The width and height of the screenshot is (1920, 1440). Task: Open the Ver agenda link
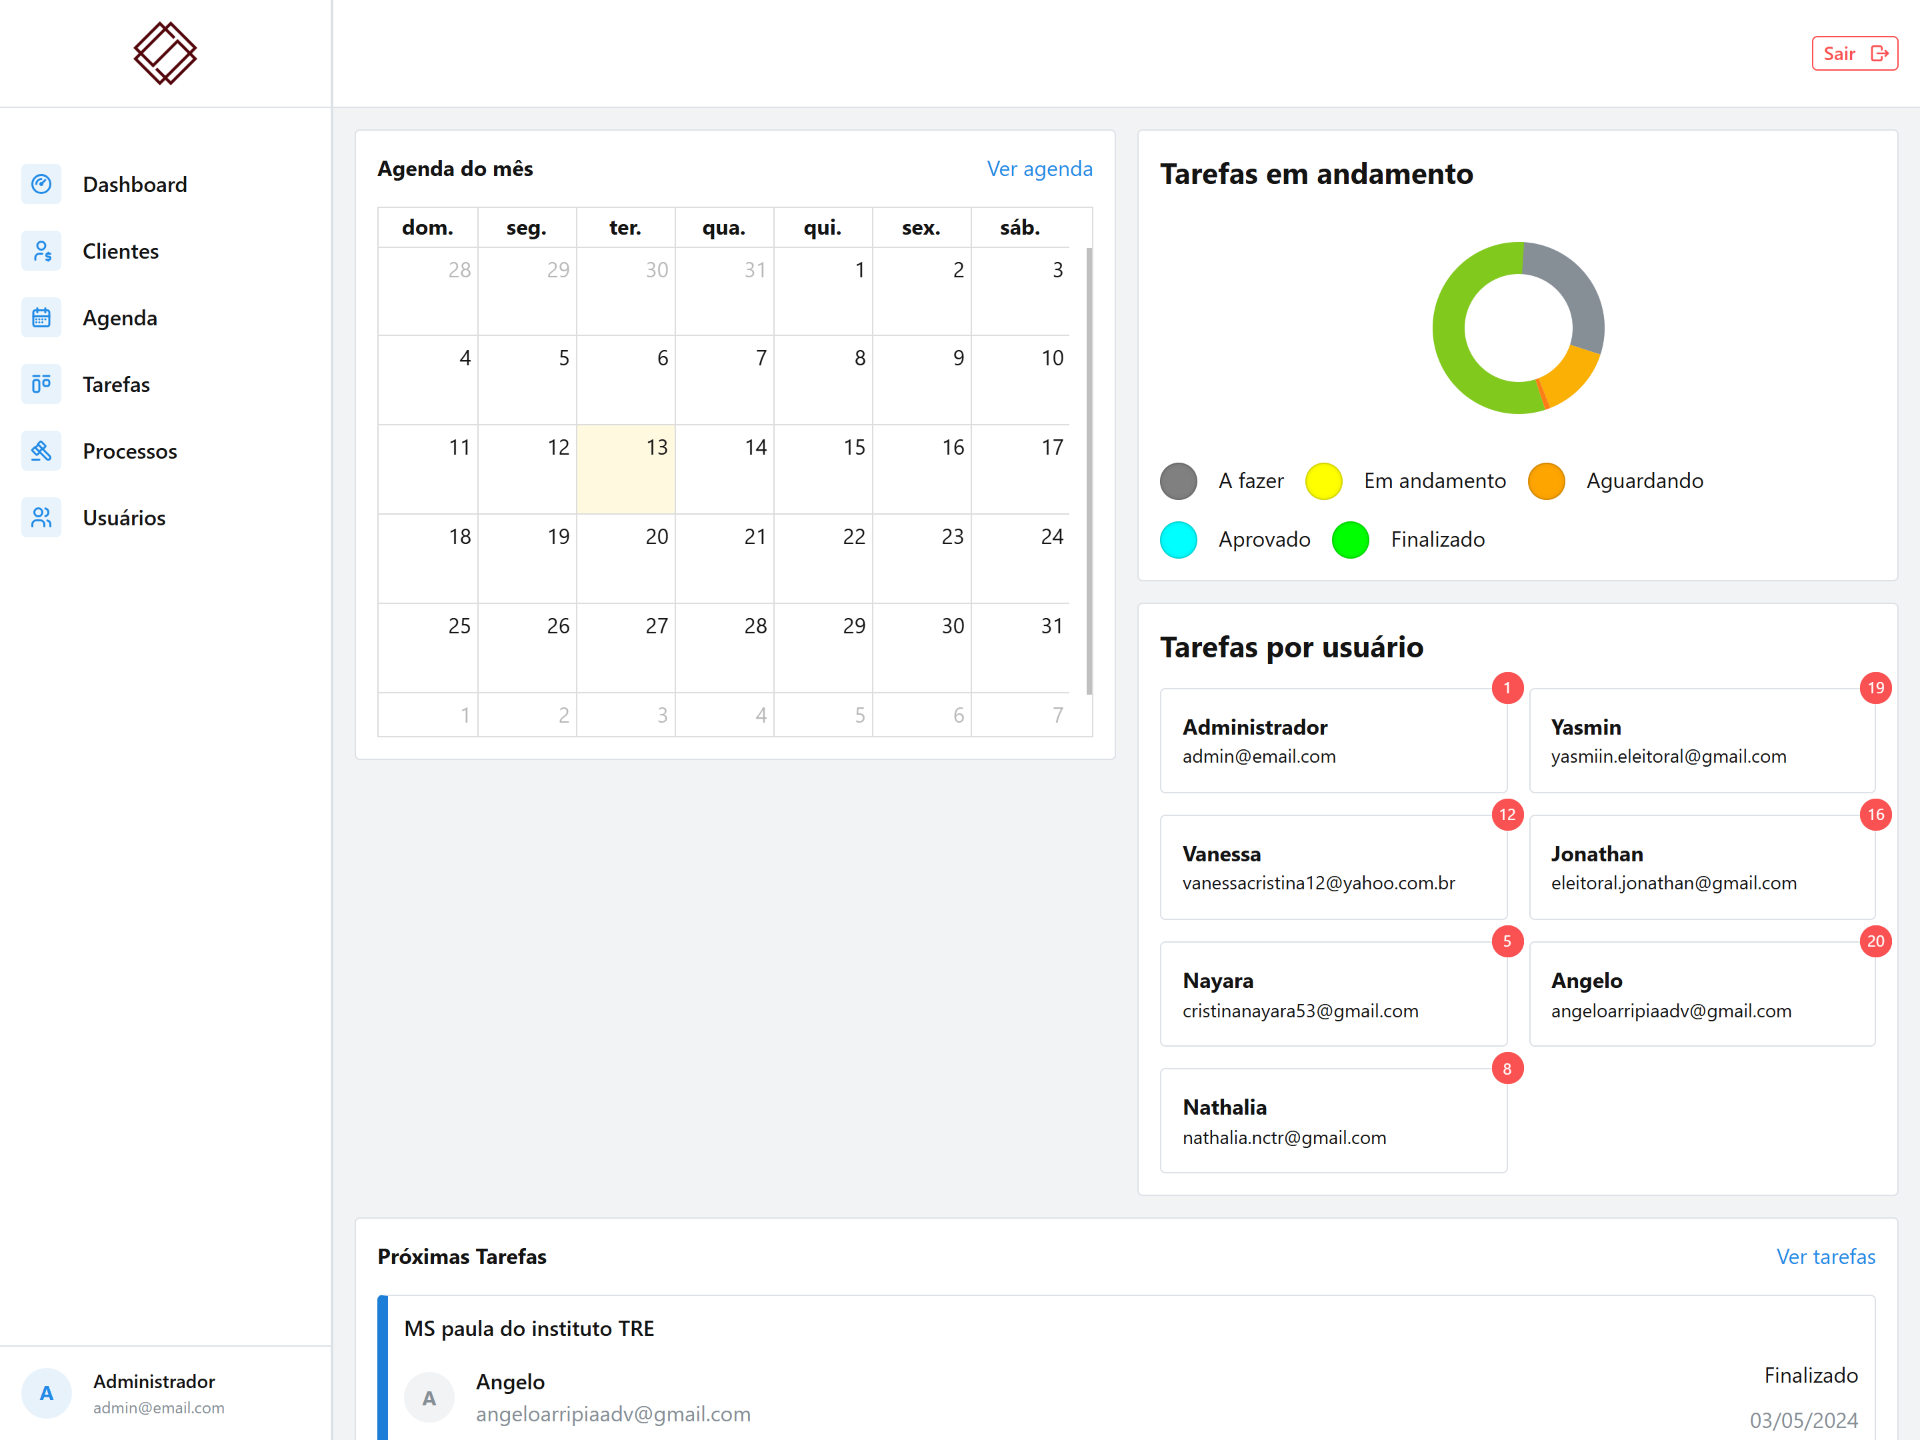[x=1039, y=169]
